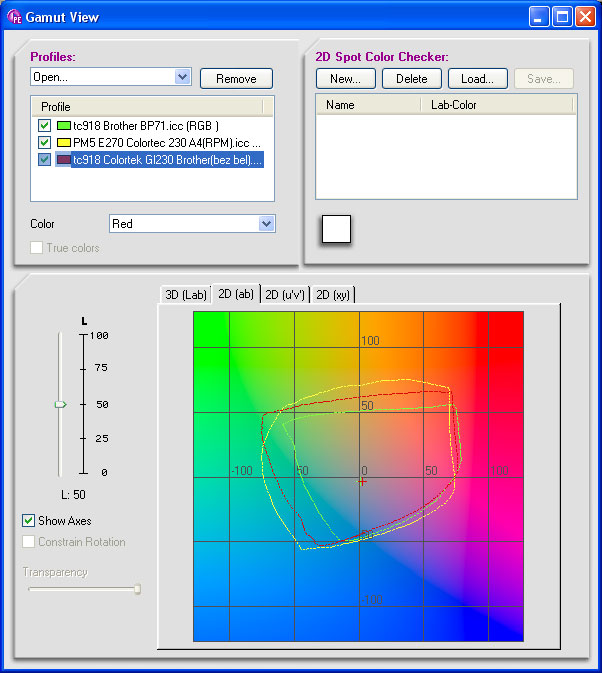The height and width of the screenshot is (673, 602).
Task: Click the green swatch of Brother BP71 profile
Action: coord(64,126)
